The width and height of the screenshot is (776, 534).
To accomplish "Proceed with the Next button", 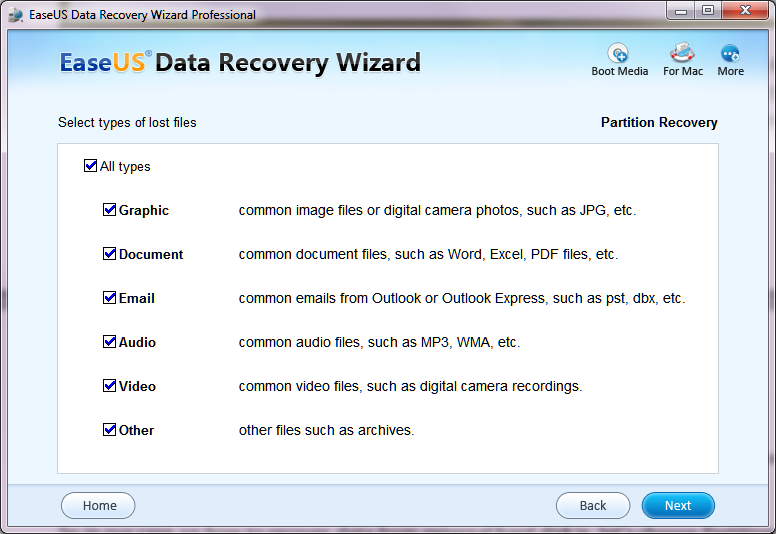I will pos(678,505).
